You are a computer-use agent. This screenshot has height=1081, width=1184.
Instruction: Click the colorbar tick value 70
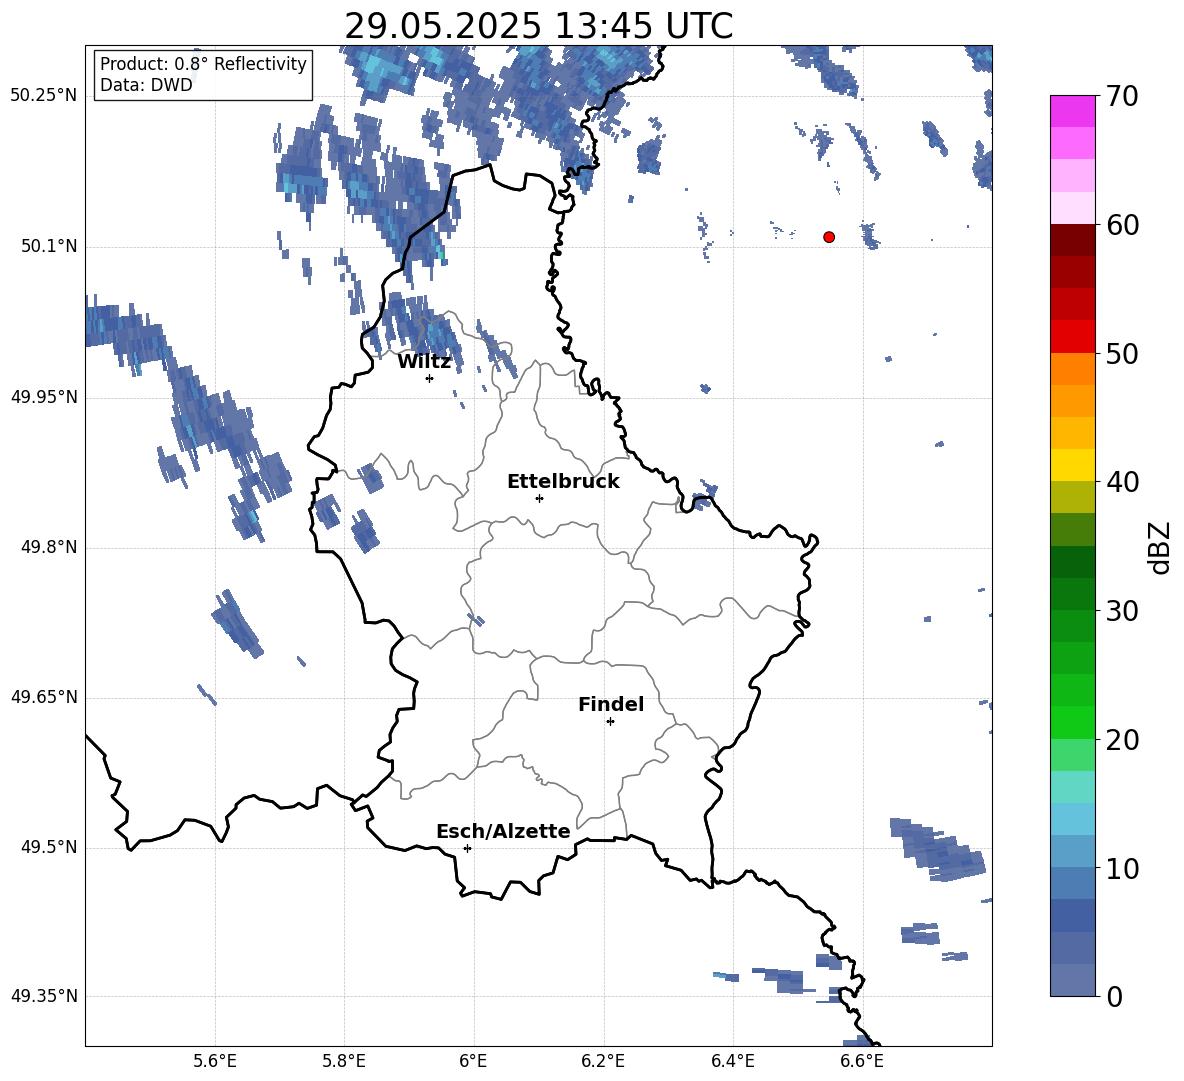1122,96
